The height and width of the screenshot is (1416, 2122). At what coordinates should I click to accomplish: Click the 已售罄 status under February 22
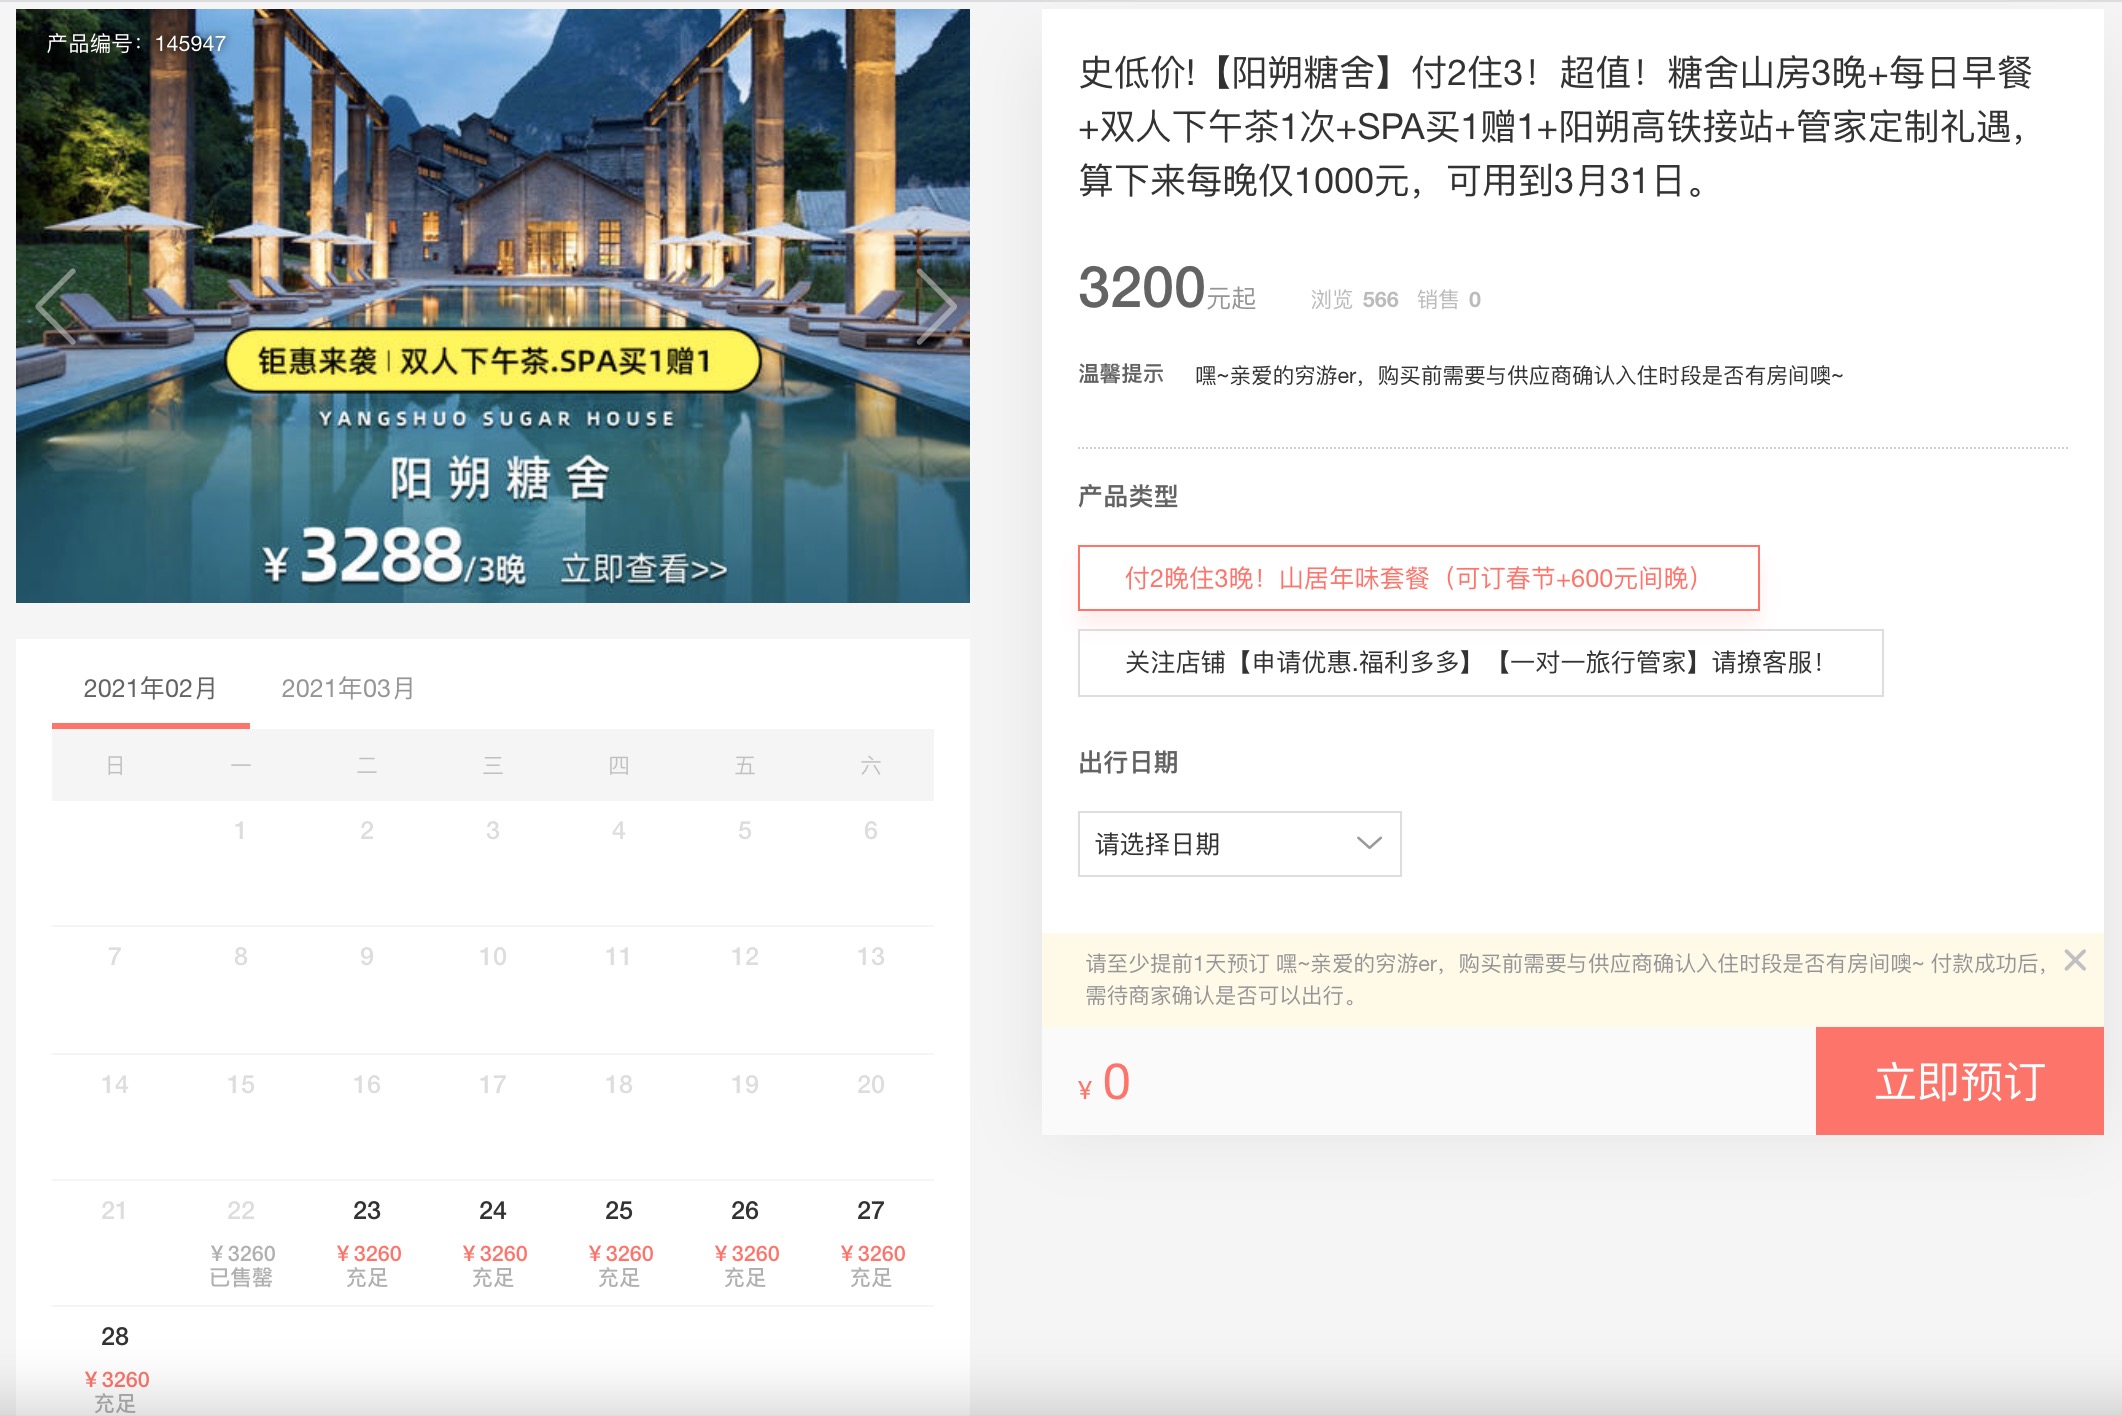click(241, 1277)
